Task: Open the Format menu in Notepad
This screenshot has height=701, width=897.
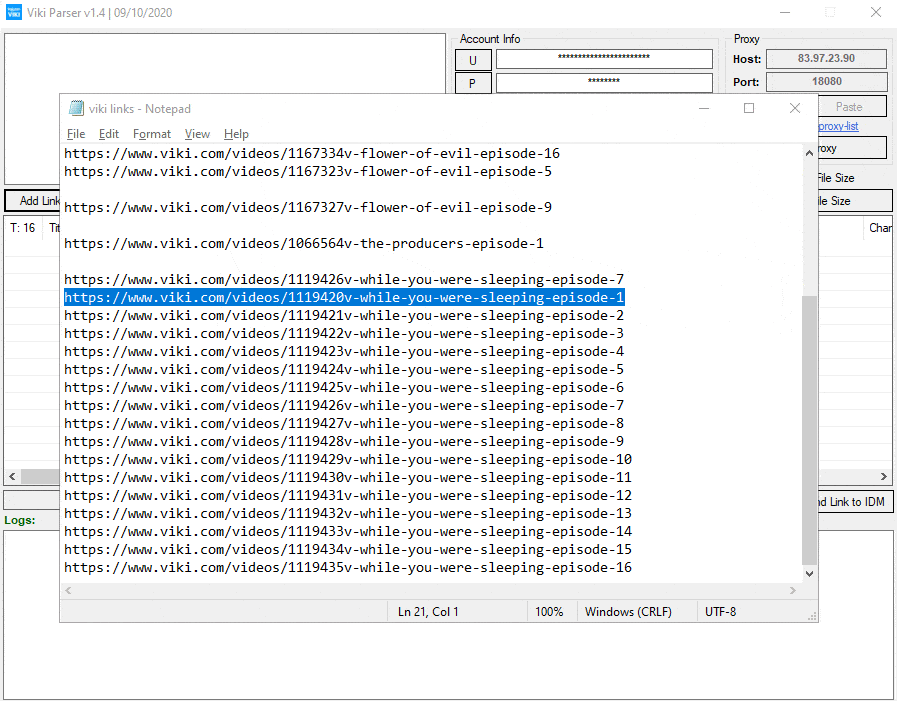Action: (152, 134)
